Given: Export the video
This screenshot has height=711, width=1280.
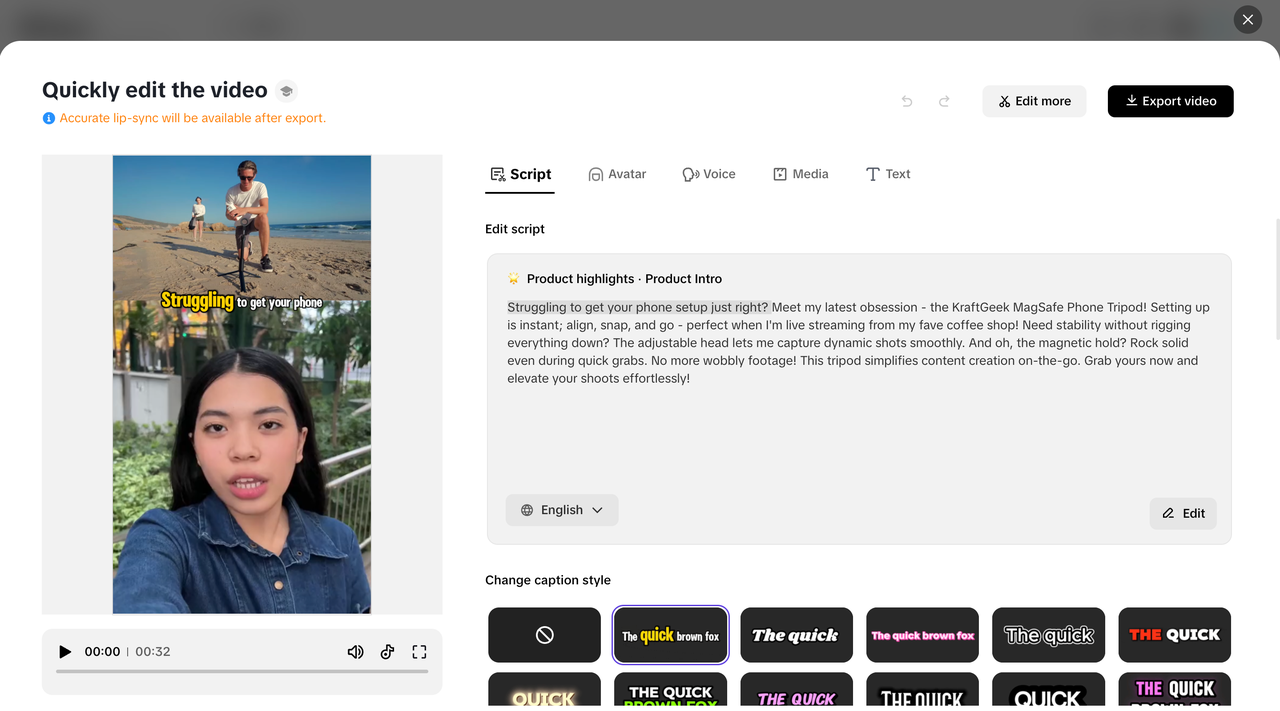Looking at the screenshot, I should pos(1170,101).
